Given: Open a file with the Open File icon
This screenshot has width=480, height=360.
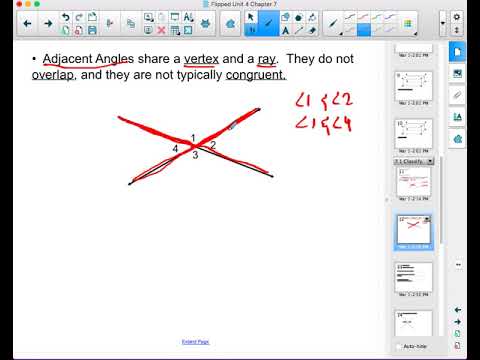Looking at the screenshot, I should coord(92,17).
